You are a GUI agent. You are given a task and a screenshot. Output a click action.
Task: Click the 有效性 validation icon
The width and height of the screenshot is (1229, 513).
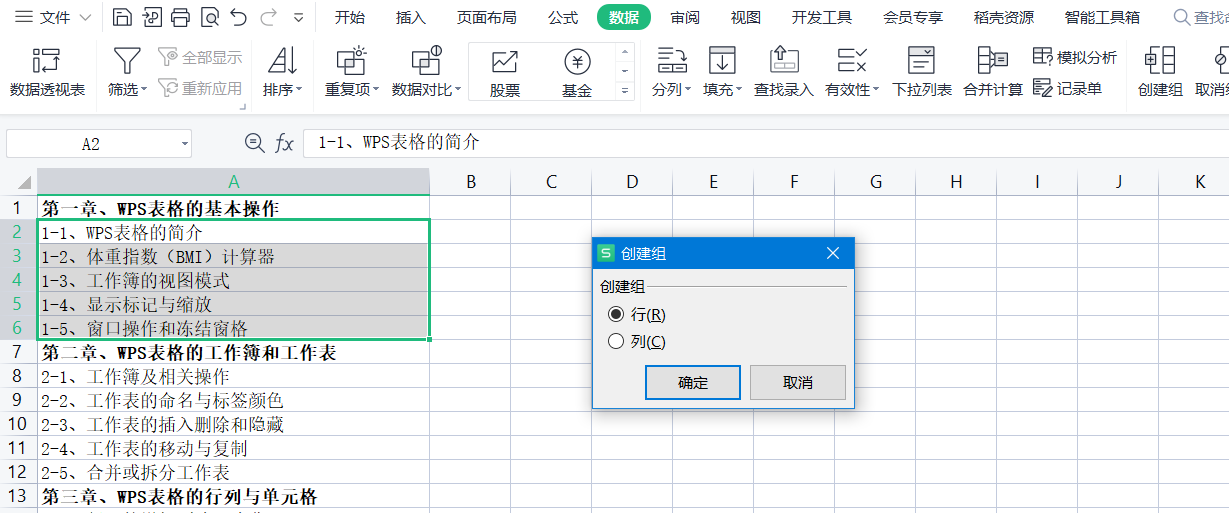point(852,62)
